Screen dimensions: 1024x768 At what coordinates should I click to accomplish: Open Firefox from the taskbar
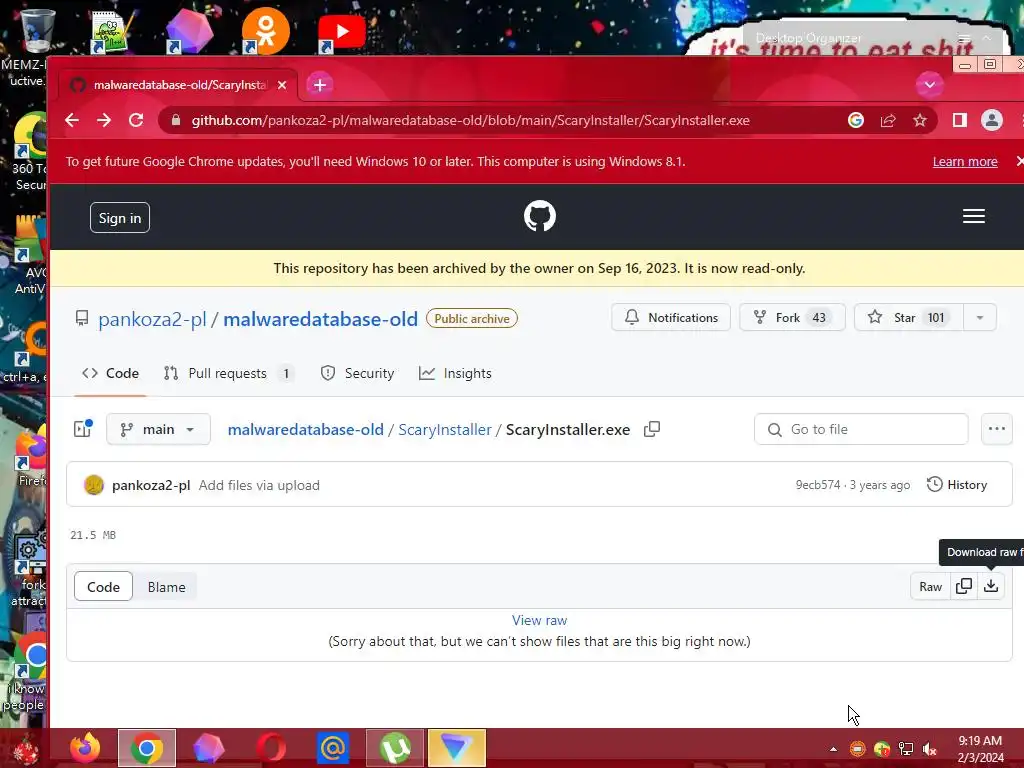coord(86,748)
